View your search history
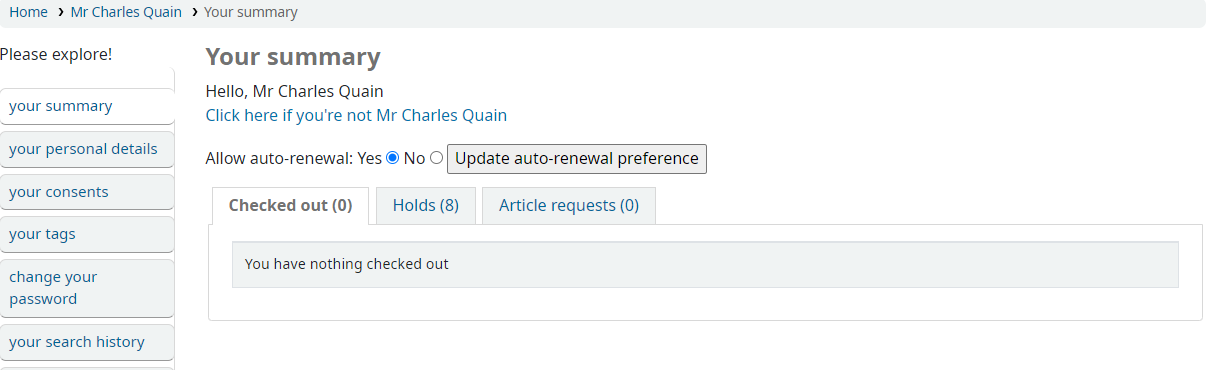 [x=87, y=342]
